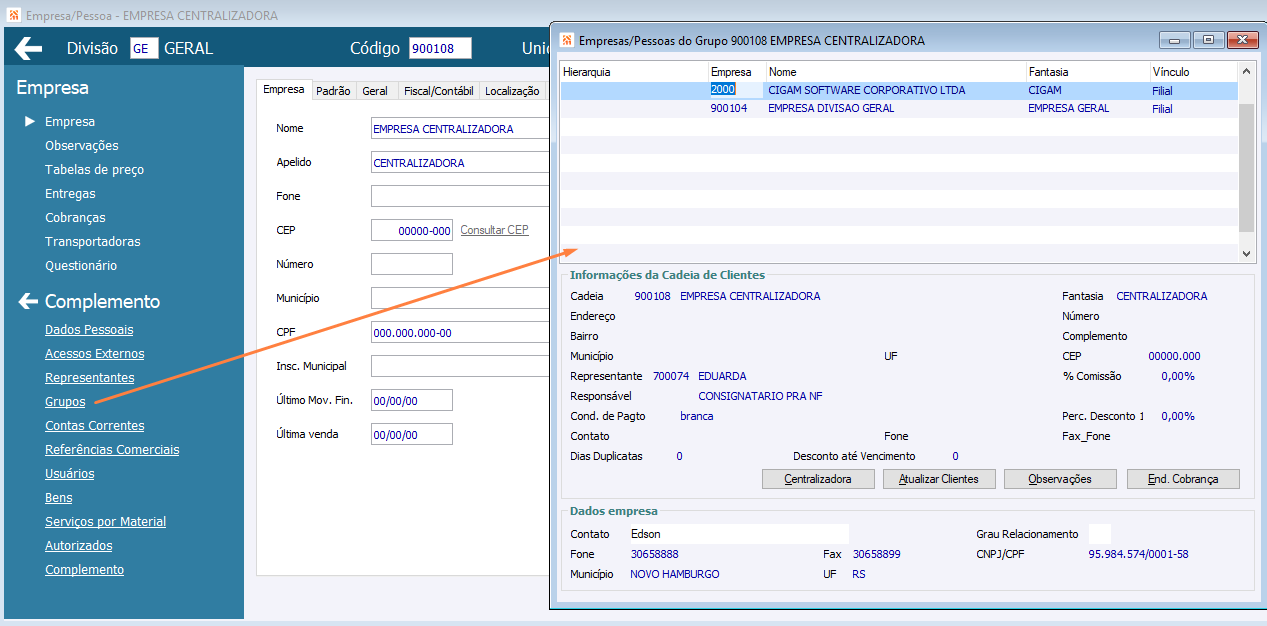This screenshot has width=1267, height=626.
Task: Open the Representantes link
Action: [x=90, y=378]
